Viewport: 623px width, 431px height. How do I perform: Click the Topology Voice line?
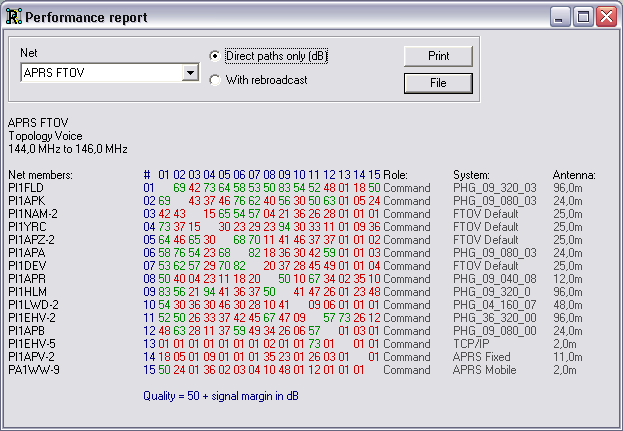[x=45, y=136]
